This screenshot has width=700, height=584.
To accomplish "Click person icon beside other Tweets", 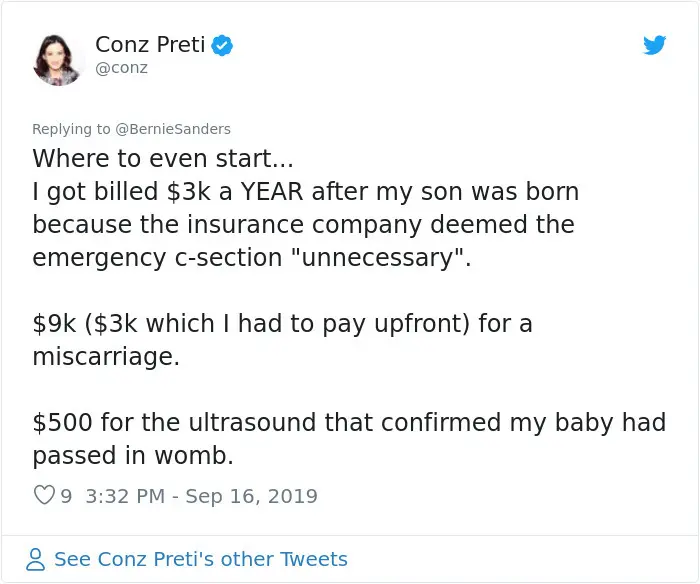I will click(35, 559).
